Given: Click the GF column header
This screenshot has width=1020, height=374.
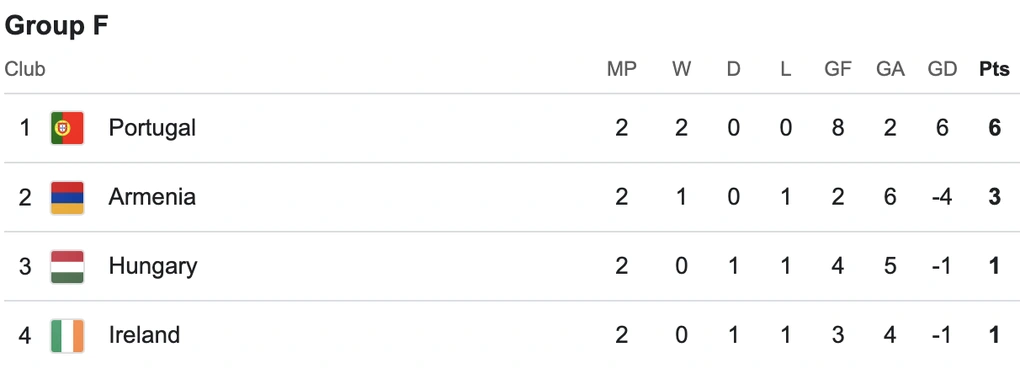Looking at the screenshot, I should pyautogui.click(x=838, y=69).
